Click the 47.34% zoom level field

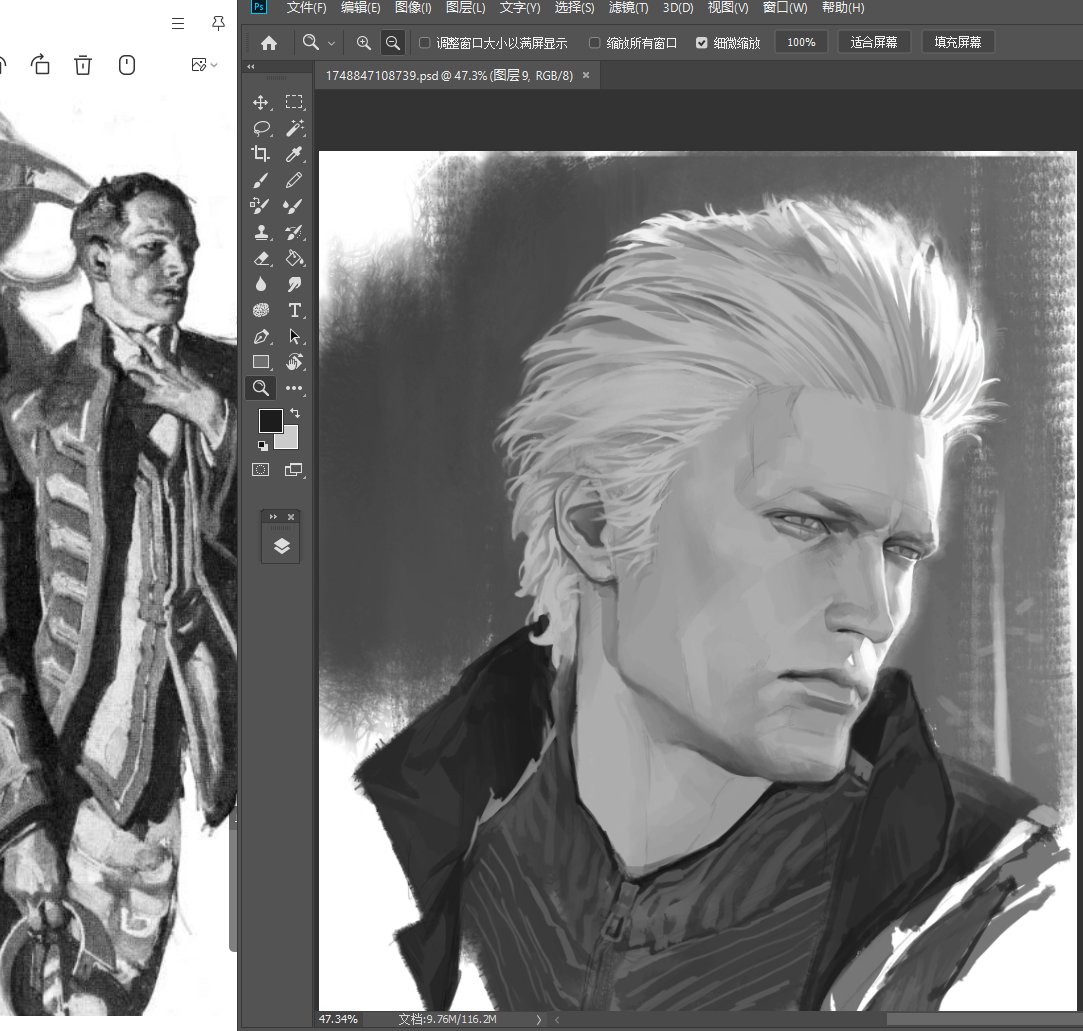click(338, 1019)
